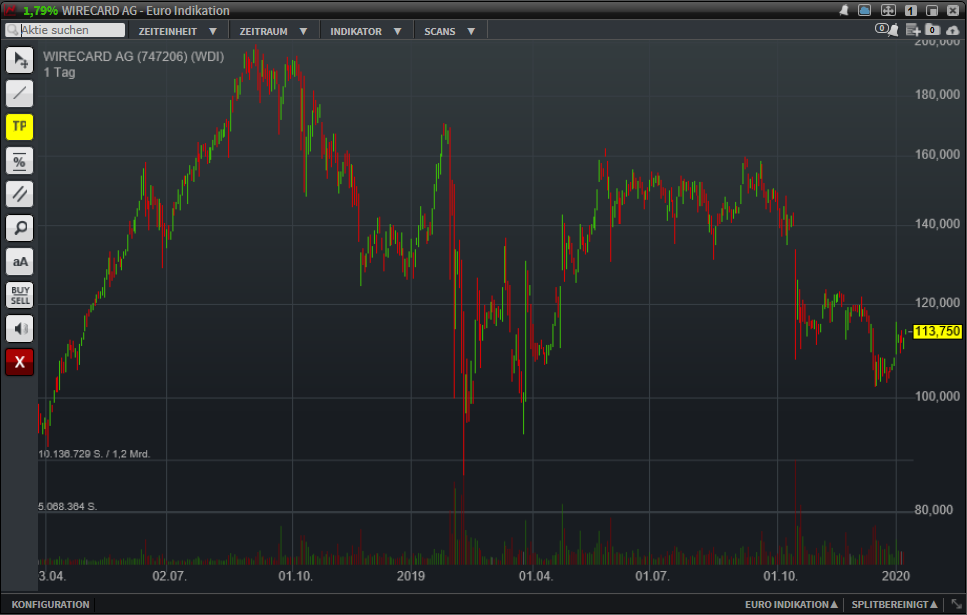Focus the Aktie suchen search field
This screenshot has height=615, width=967.
pos(65,30)
